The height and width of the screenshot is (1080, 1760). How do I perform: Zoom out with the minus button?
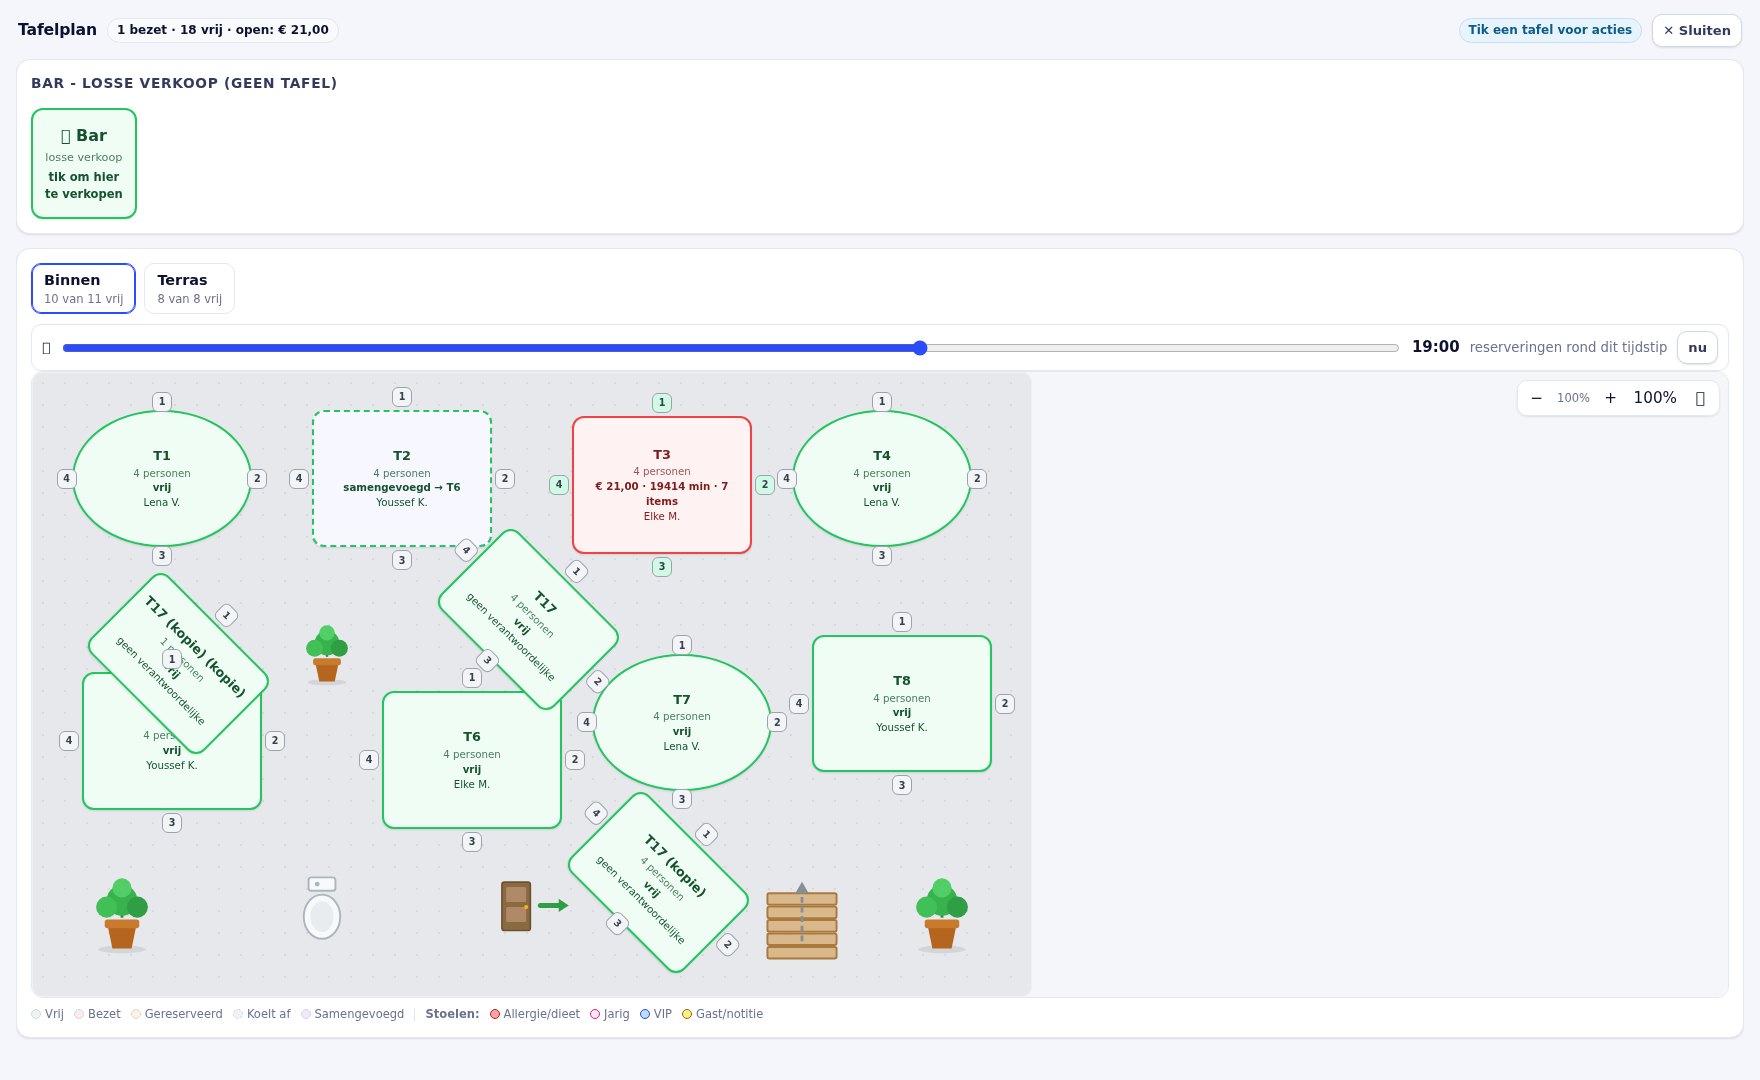pyautogui.click(x=1536, y=398)
